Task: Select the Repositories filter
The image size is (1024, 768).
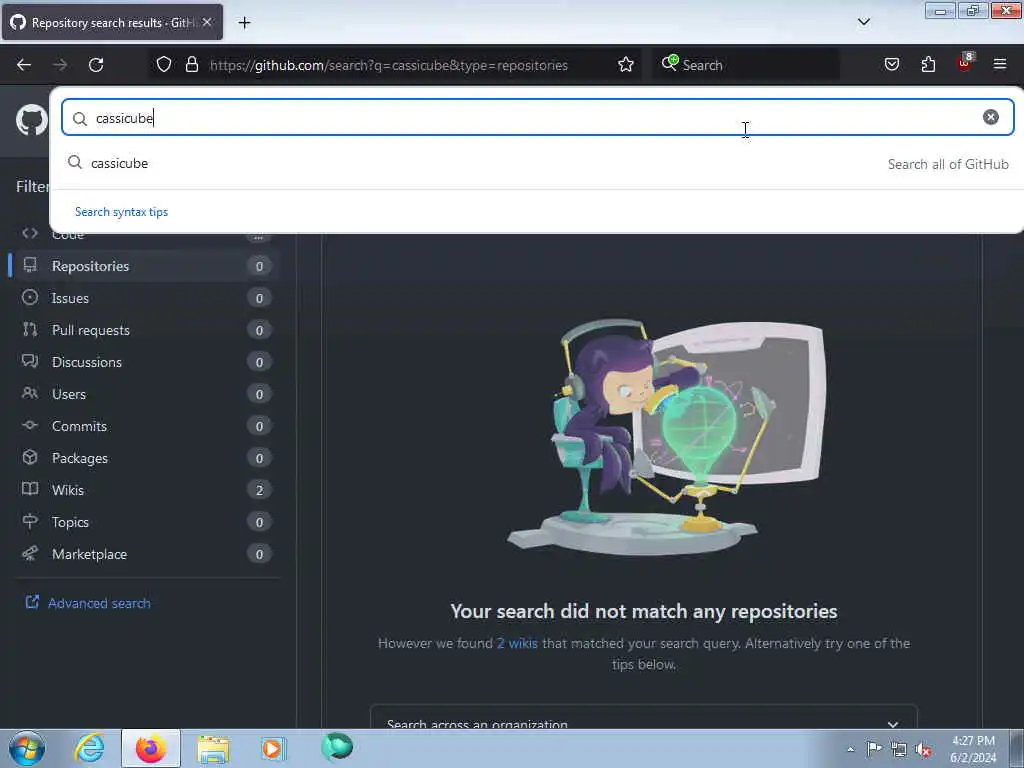Action: pos(145,266)
